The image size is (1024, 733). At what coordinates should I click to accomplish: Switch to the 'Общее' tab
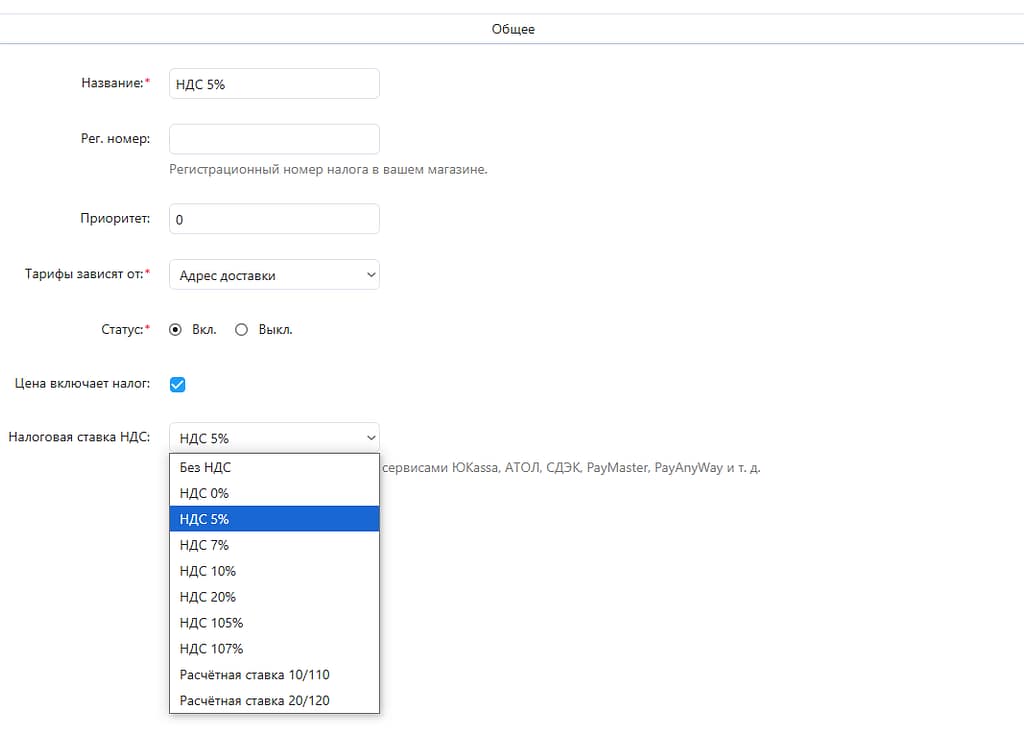(512, 29)
